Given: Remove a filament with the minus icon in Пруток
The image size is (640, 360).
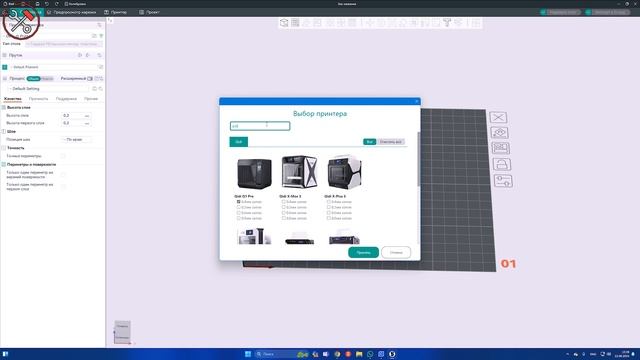Looking at the screenshot, I should click(x=88, y=55).
